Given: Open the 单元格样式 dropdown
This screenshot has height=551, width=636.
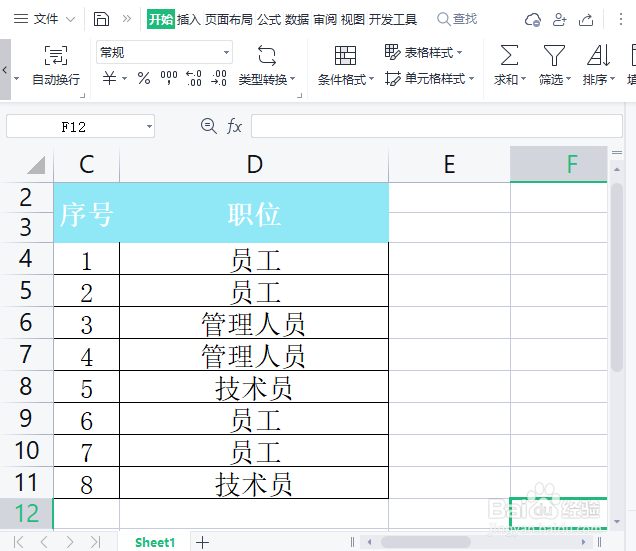Looking at the screenshot, I should [x=429, y=78].
